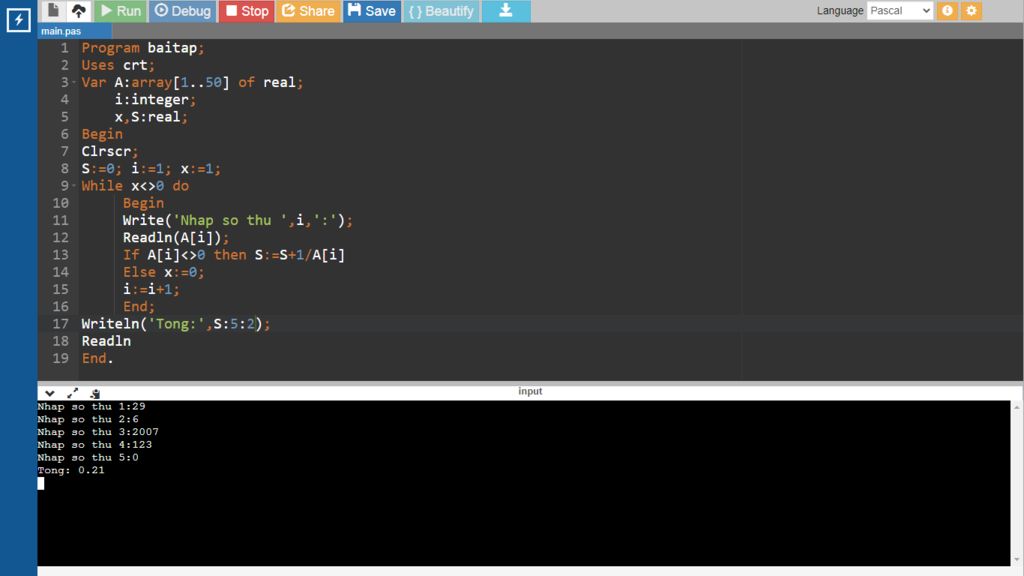The height and width of the screenshot is (576, 1024).
Task: Open the settings gear icon
Action: pyautogui.click(x=971, y=10)
